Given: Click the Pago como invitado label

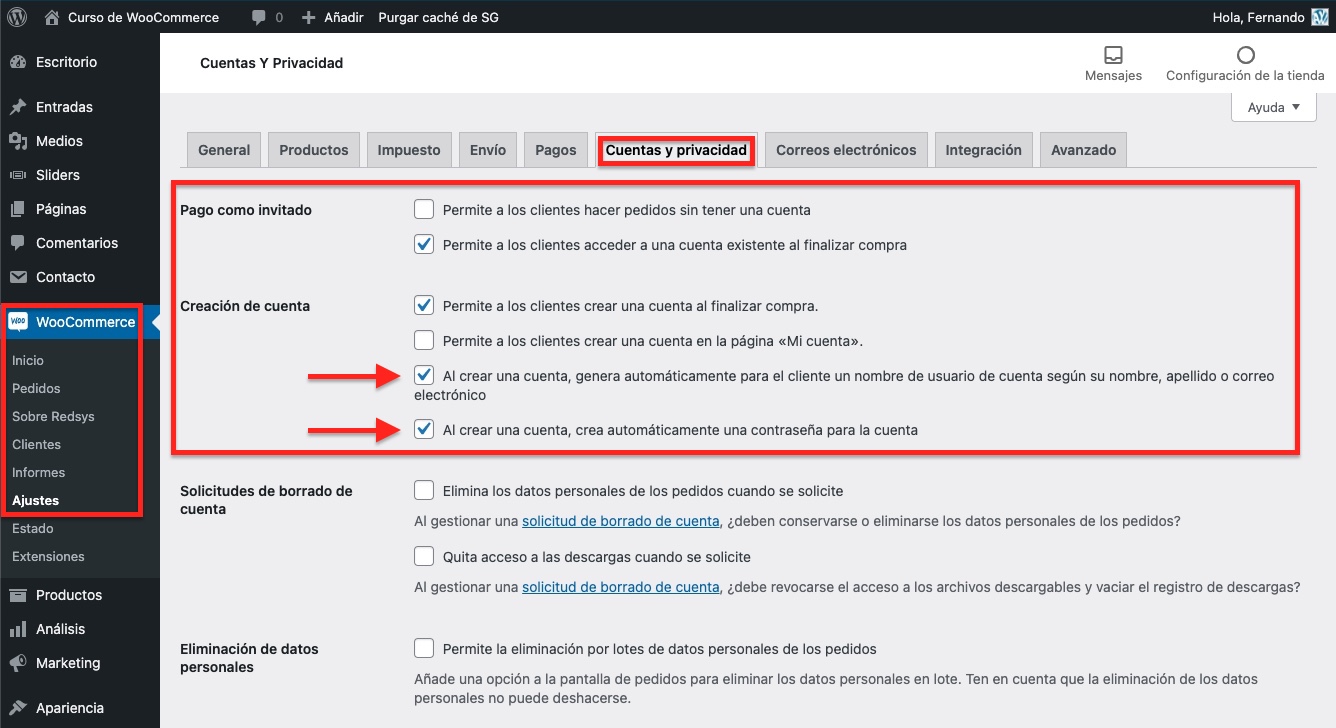Looking at the screenshot, I should [246, 210].
